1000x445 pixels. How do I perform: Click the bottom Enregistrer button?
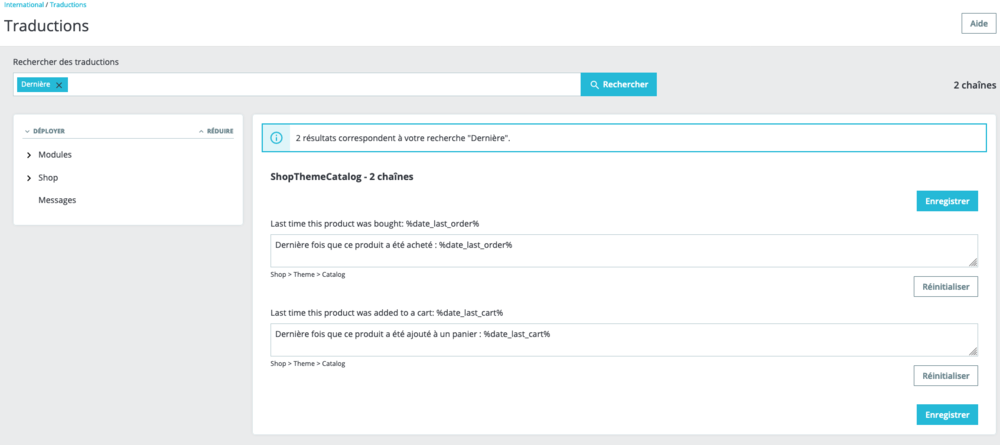pos(947,414)
